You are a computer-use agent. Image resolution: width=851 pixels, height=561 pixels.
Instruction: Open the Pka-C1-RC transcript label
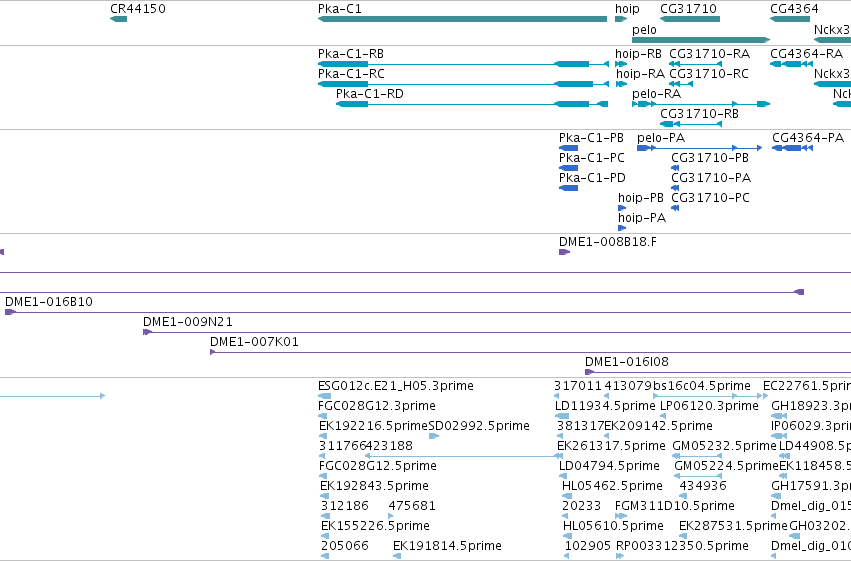(x=351, y=74)
